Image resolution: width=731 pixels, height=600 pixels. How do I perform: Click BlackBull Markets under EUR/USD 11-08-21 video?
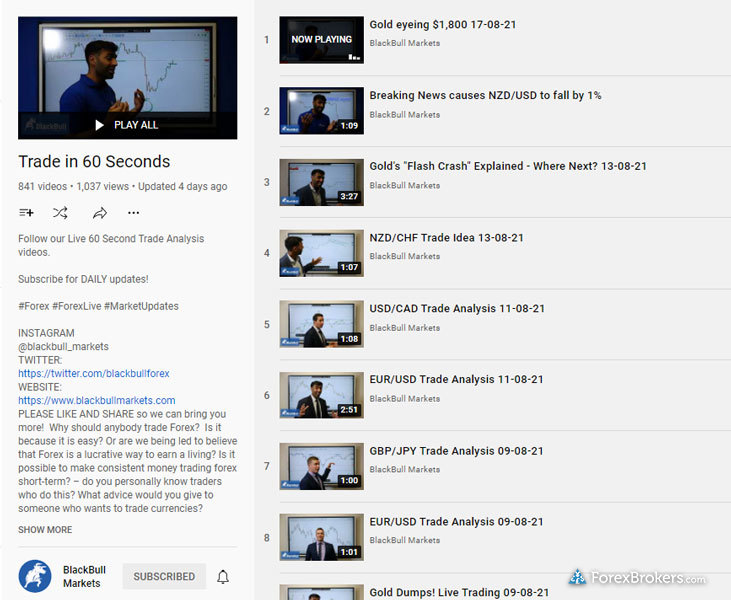click(405, 399)
